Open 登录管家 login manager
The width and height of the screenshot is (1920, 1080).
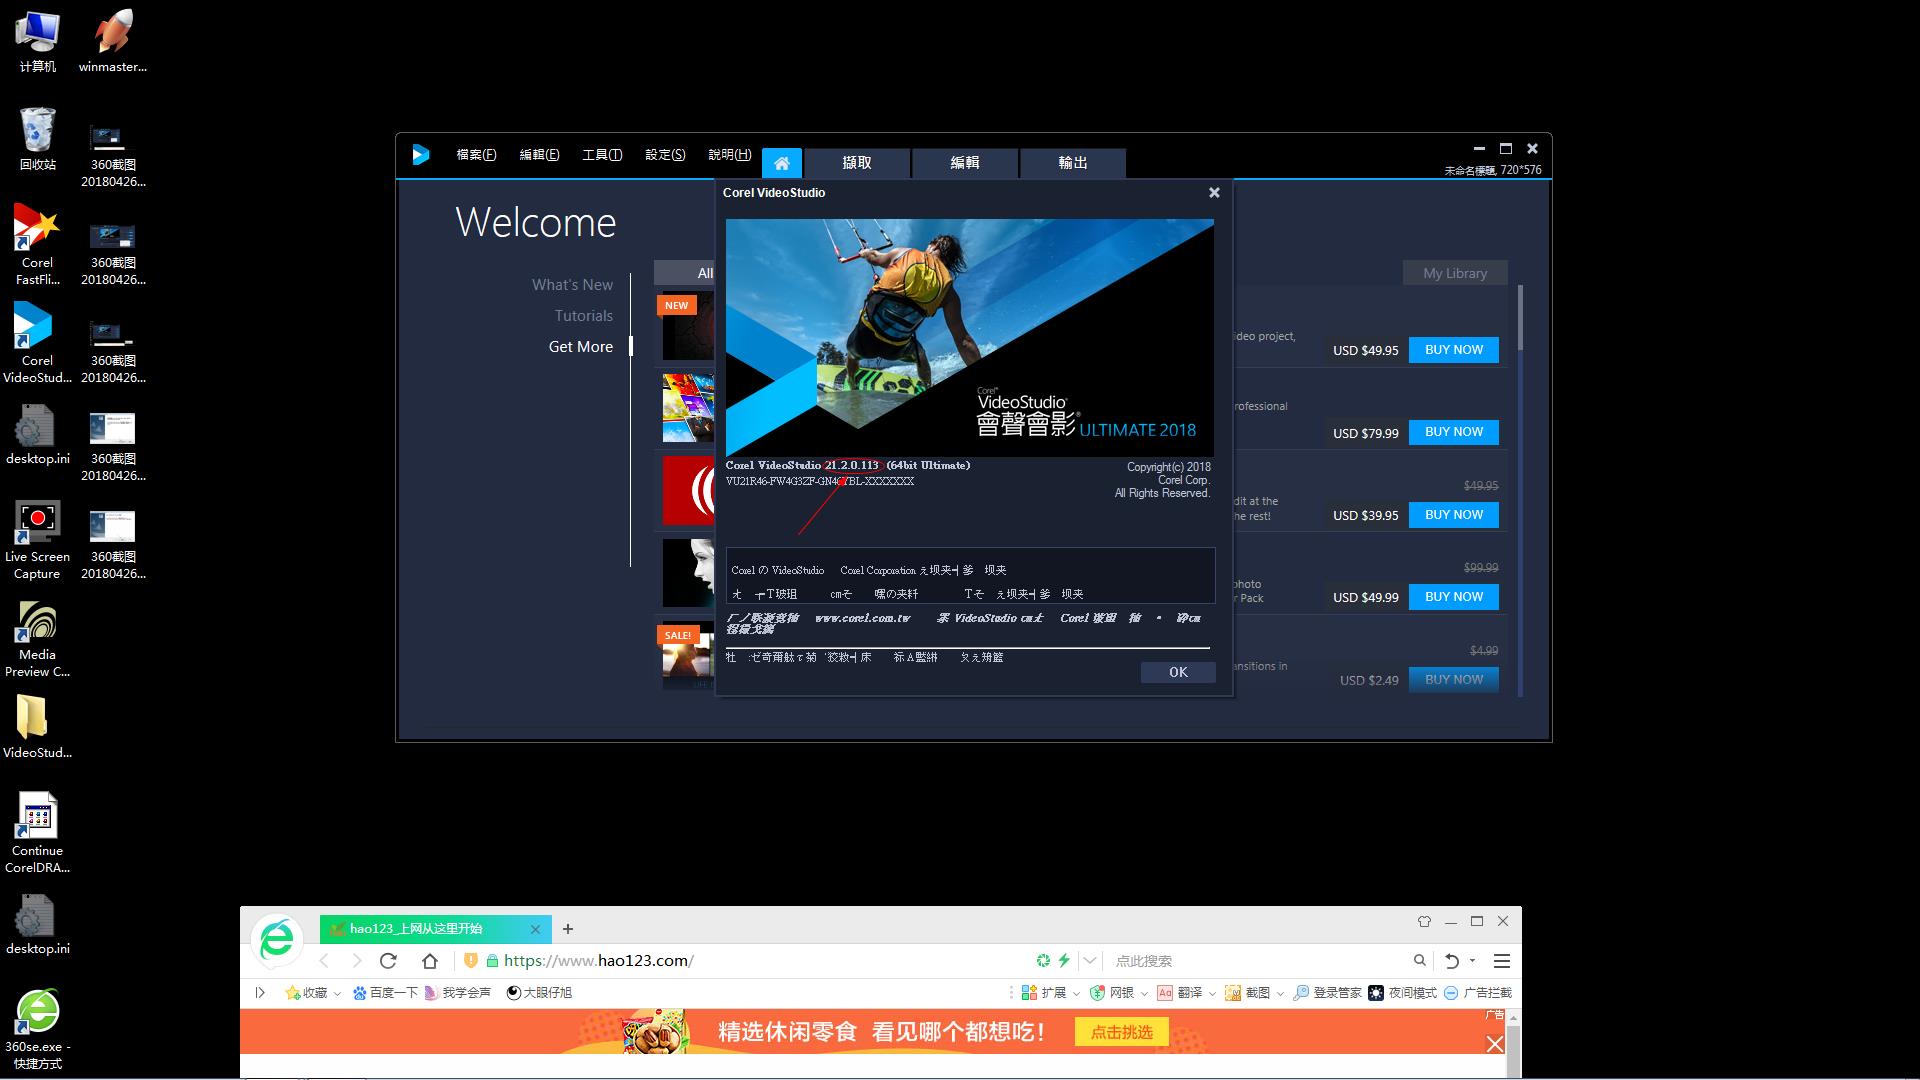coord(1327,993)
